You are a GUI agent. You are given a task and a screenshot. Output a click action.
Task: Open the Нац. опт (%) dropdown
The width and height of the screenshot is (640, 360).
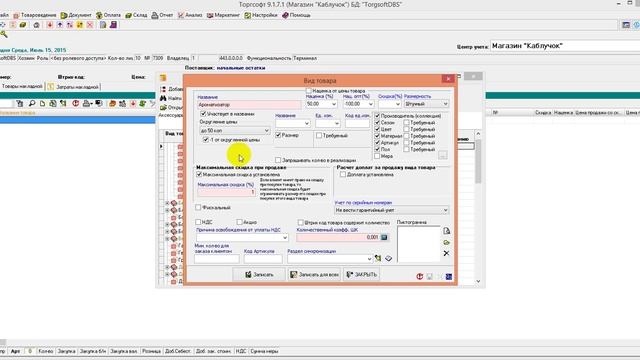[x=370, y=104]
